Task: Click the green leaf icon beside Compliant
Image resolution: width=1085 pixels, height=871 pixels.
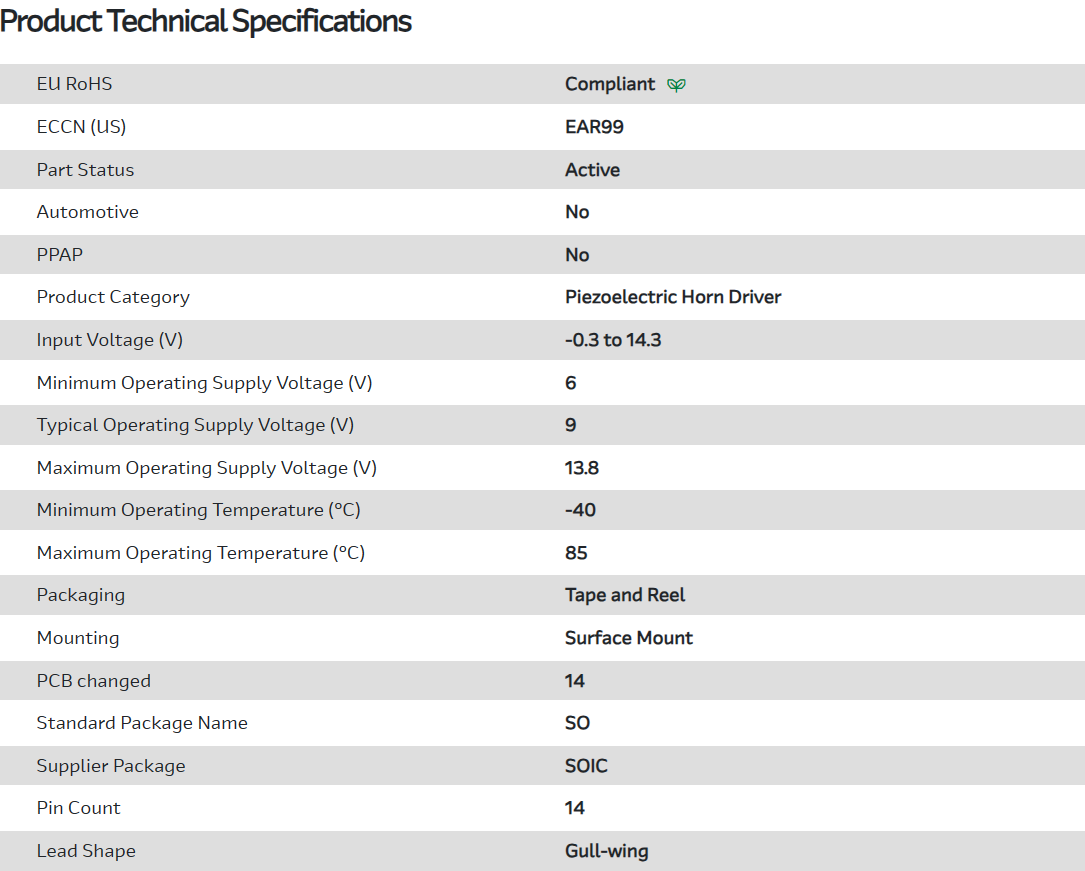Action: [x=677, y=85]
